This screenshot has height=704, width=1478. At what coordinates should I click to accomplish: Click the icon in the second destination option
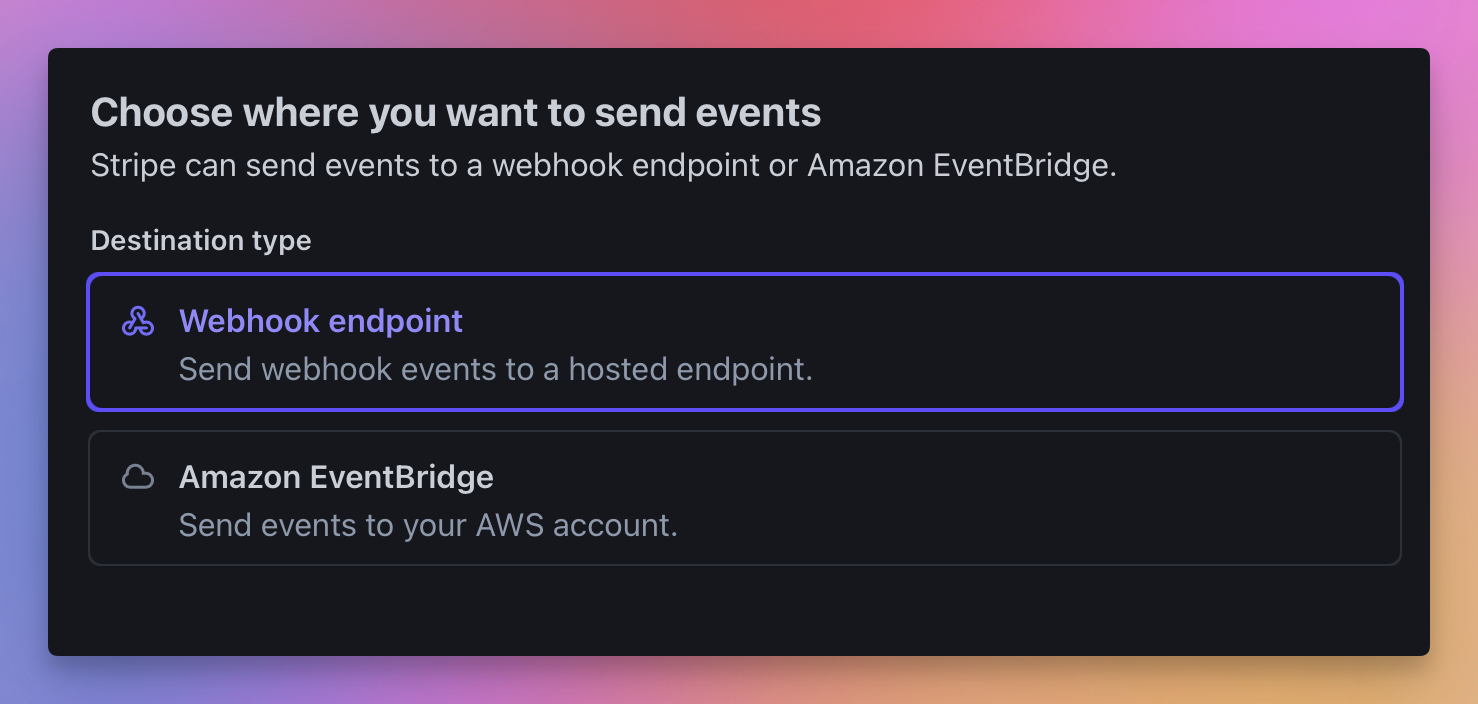click(x=139, y=477)
